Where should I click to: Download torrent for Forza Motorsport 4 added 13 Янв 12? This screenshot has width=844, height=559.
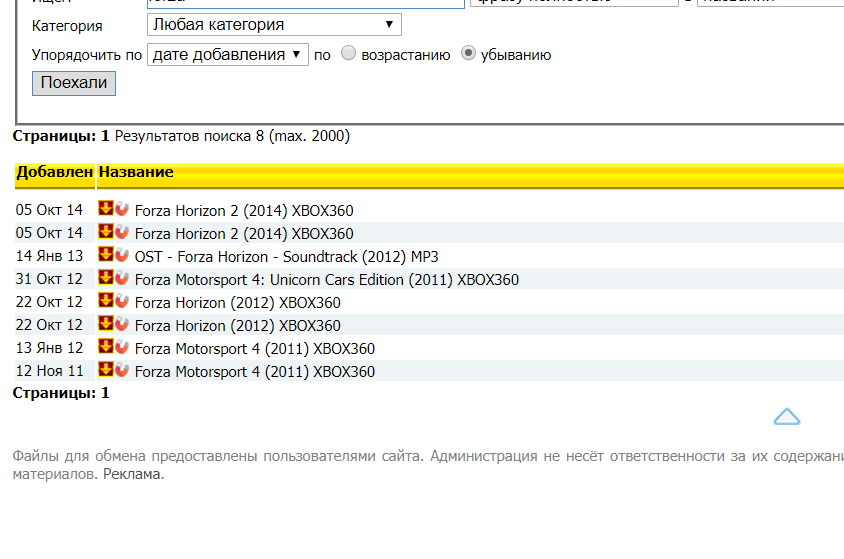tap(106, 346)
